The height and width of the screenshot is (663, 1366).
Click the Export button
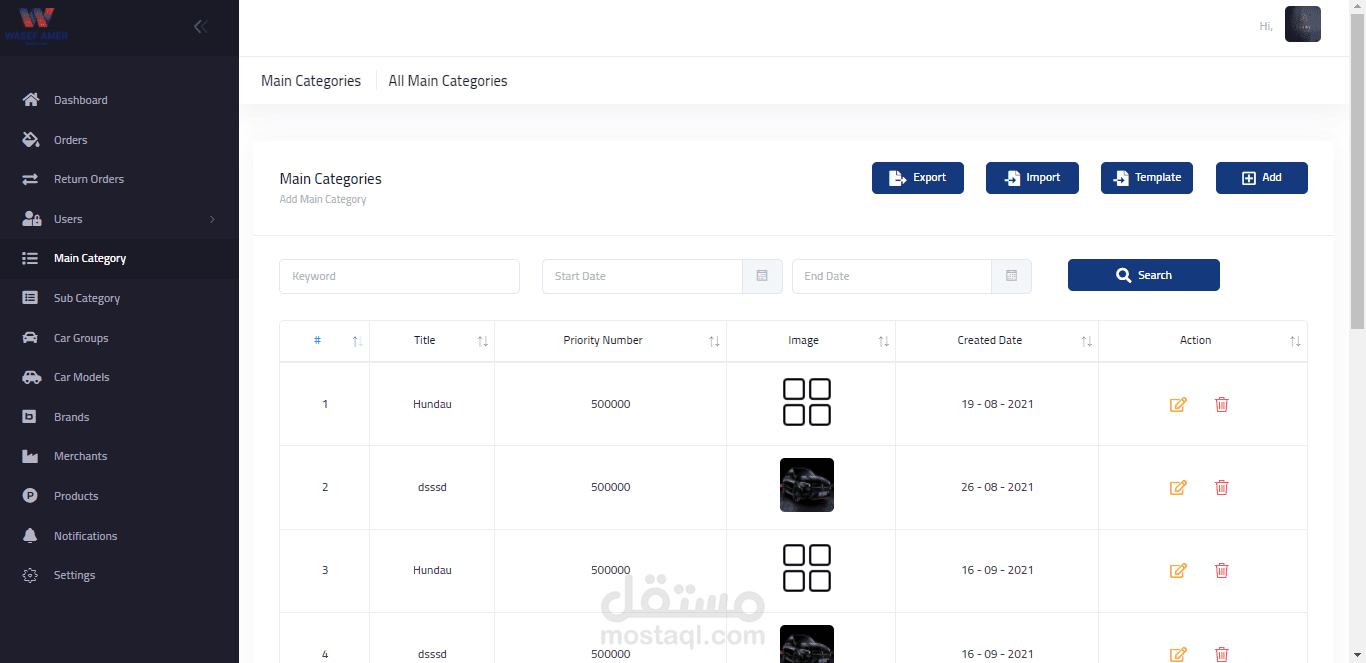(918, 178)
